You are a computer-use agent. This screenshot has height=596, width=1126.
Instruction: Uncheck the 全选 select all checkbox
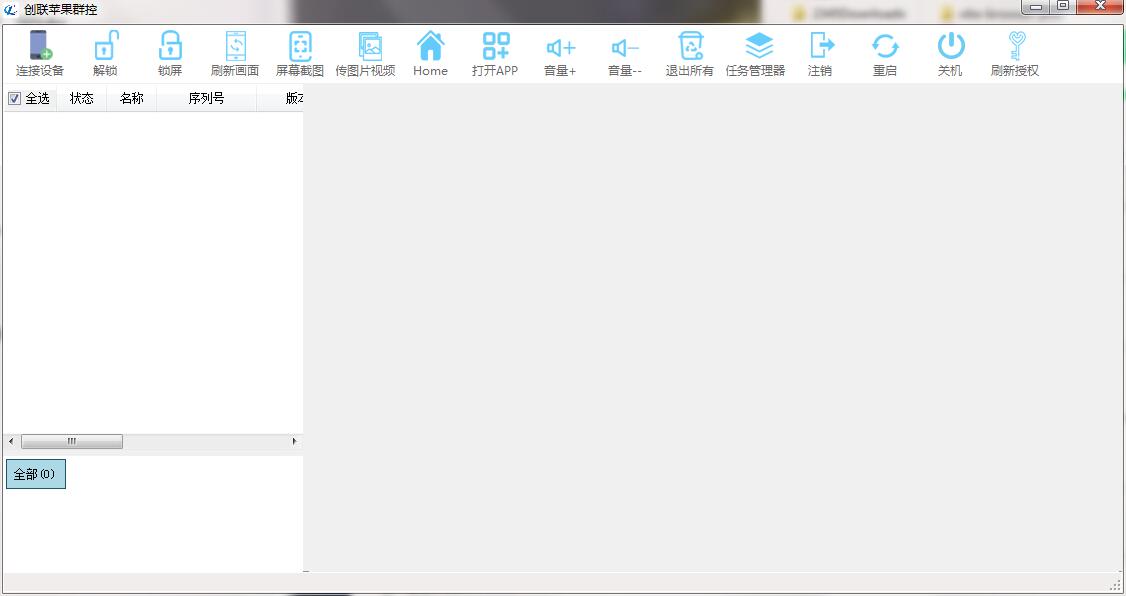[x=14, y=99]
